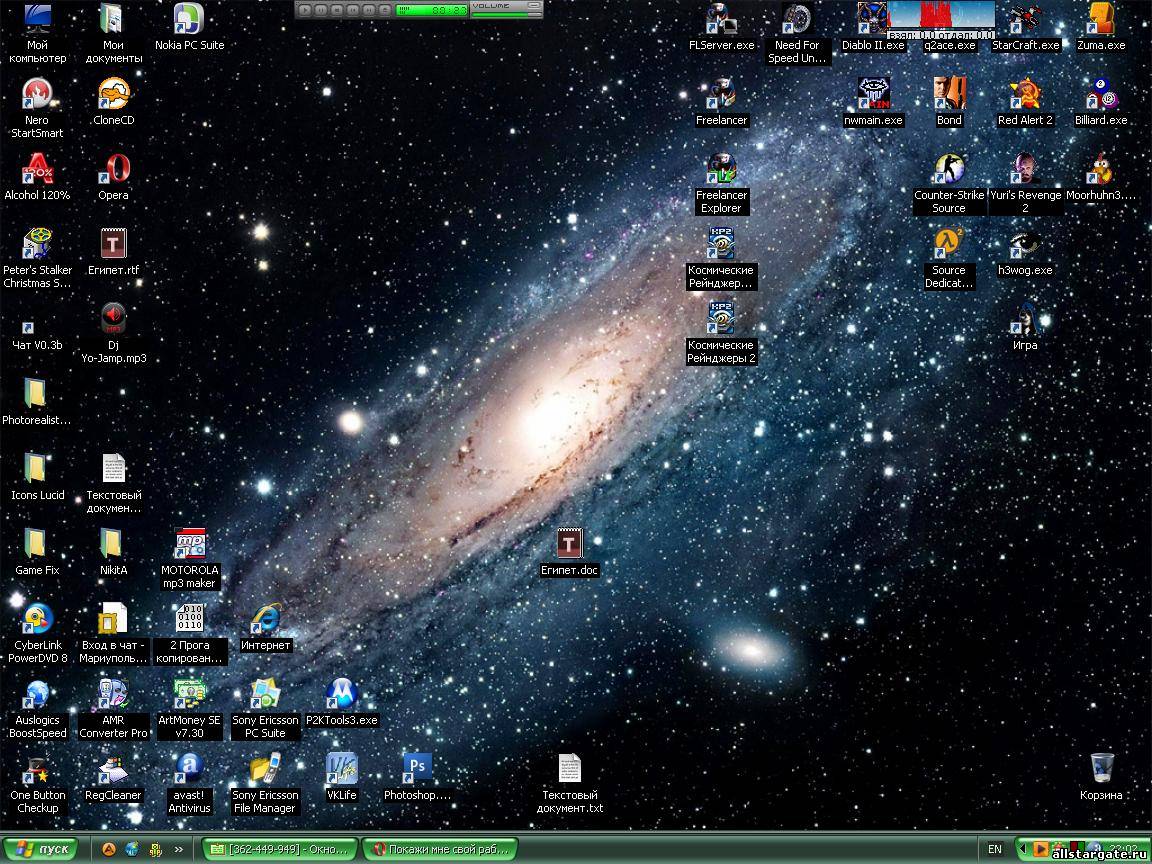Select the Diablo II.exe shortcut
1152x864 pixels.
pyautogui.click(x=872, y=19)
